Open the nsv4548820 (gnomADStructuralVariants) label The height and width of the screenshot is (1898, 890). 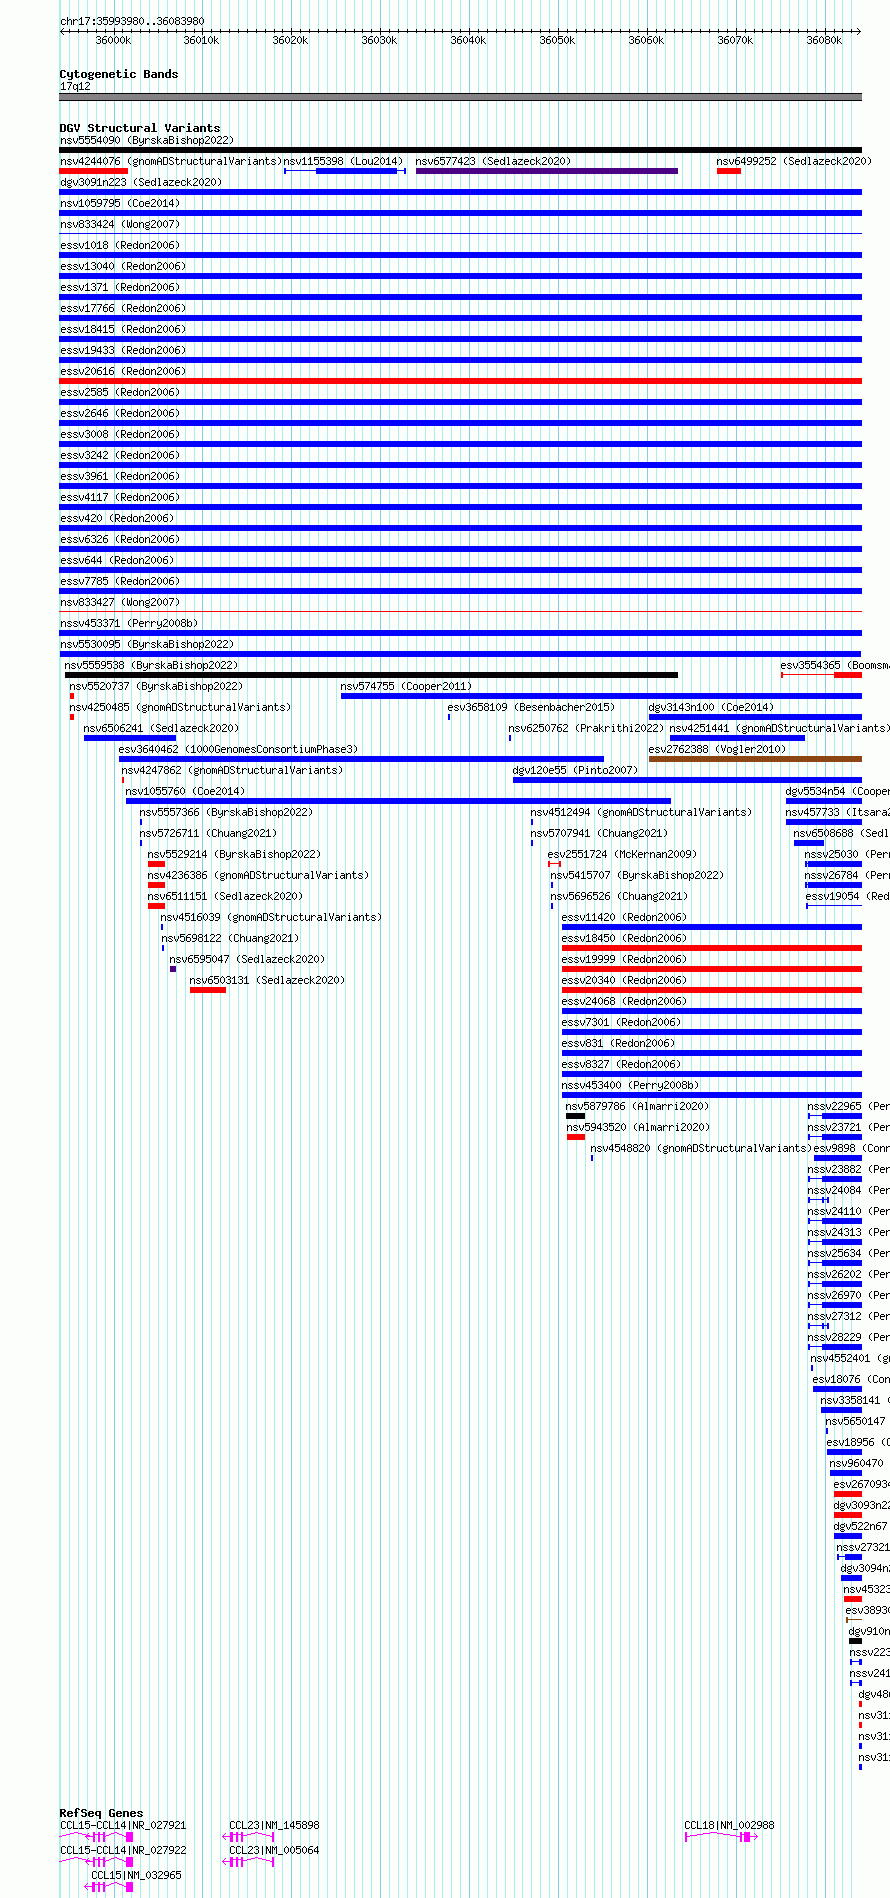[x=700, y=1149]
